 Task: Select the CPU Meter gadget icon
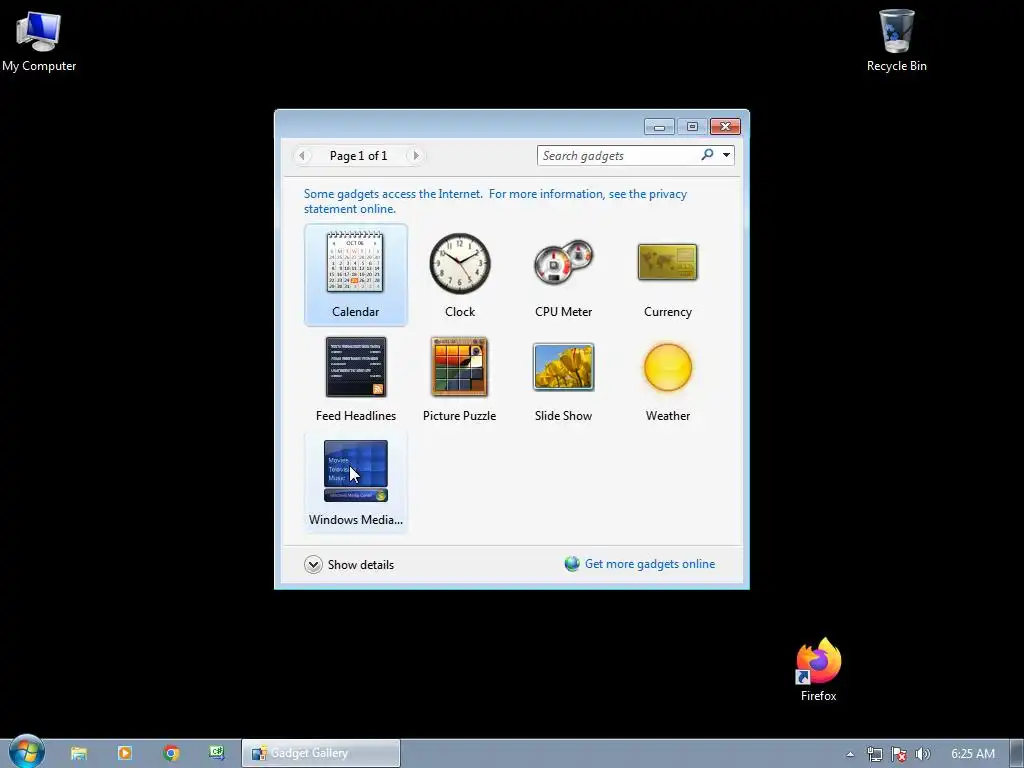click(564, 261)
